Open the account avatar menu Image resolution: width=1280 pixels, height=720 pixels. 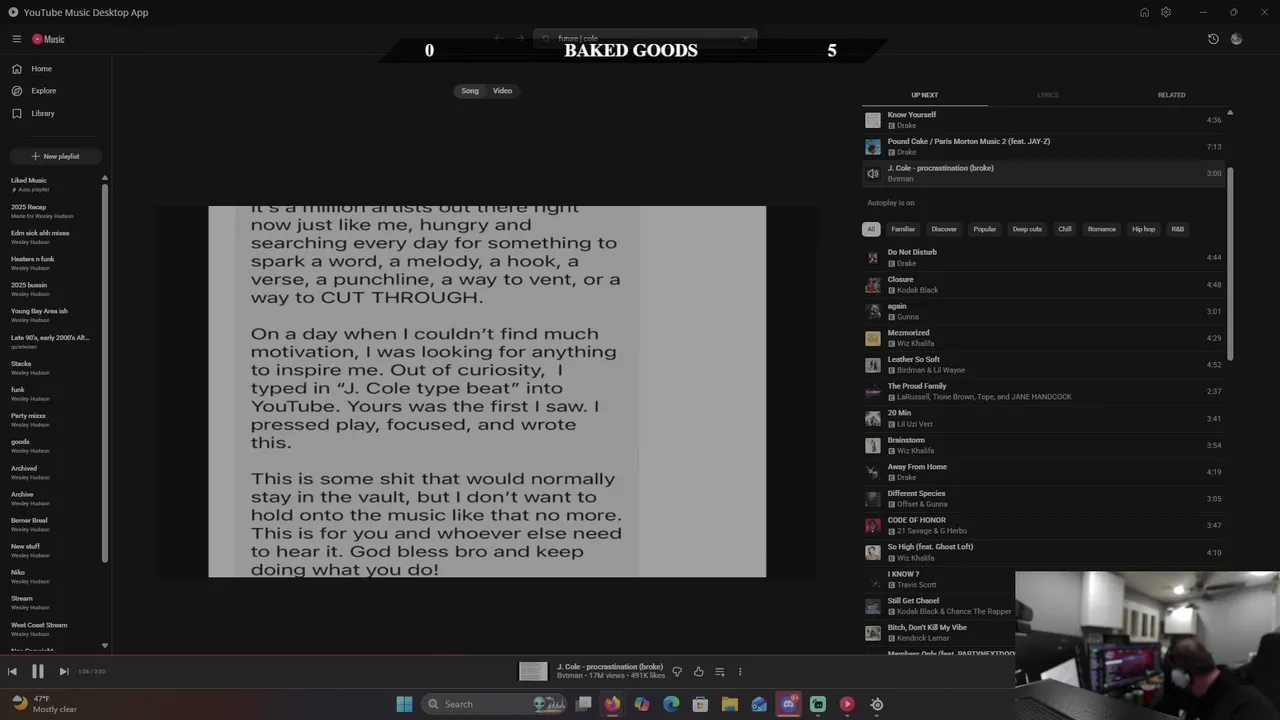point(1237,39)
